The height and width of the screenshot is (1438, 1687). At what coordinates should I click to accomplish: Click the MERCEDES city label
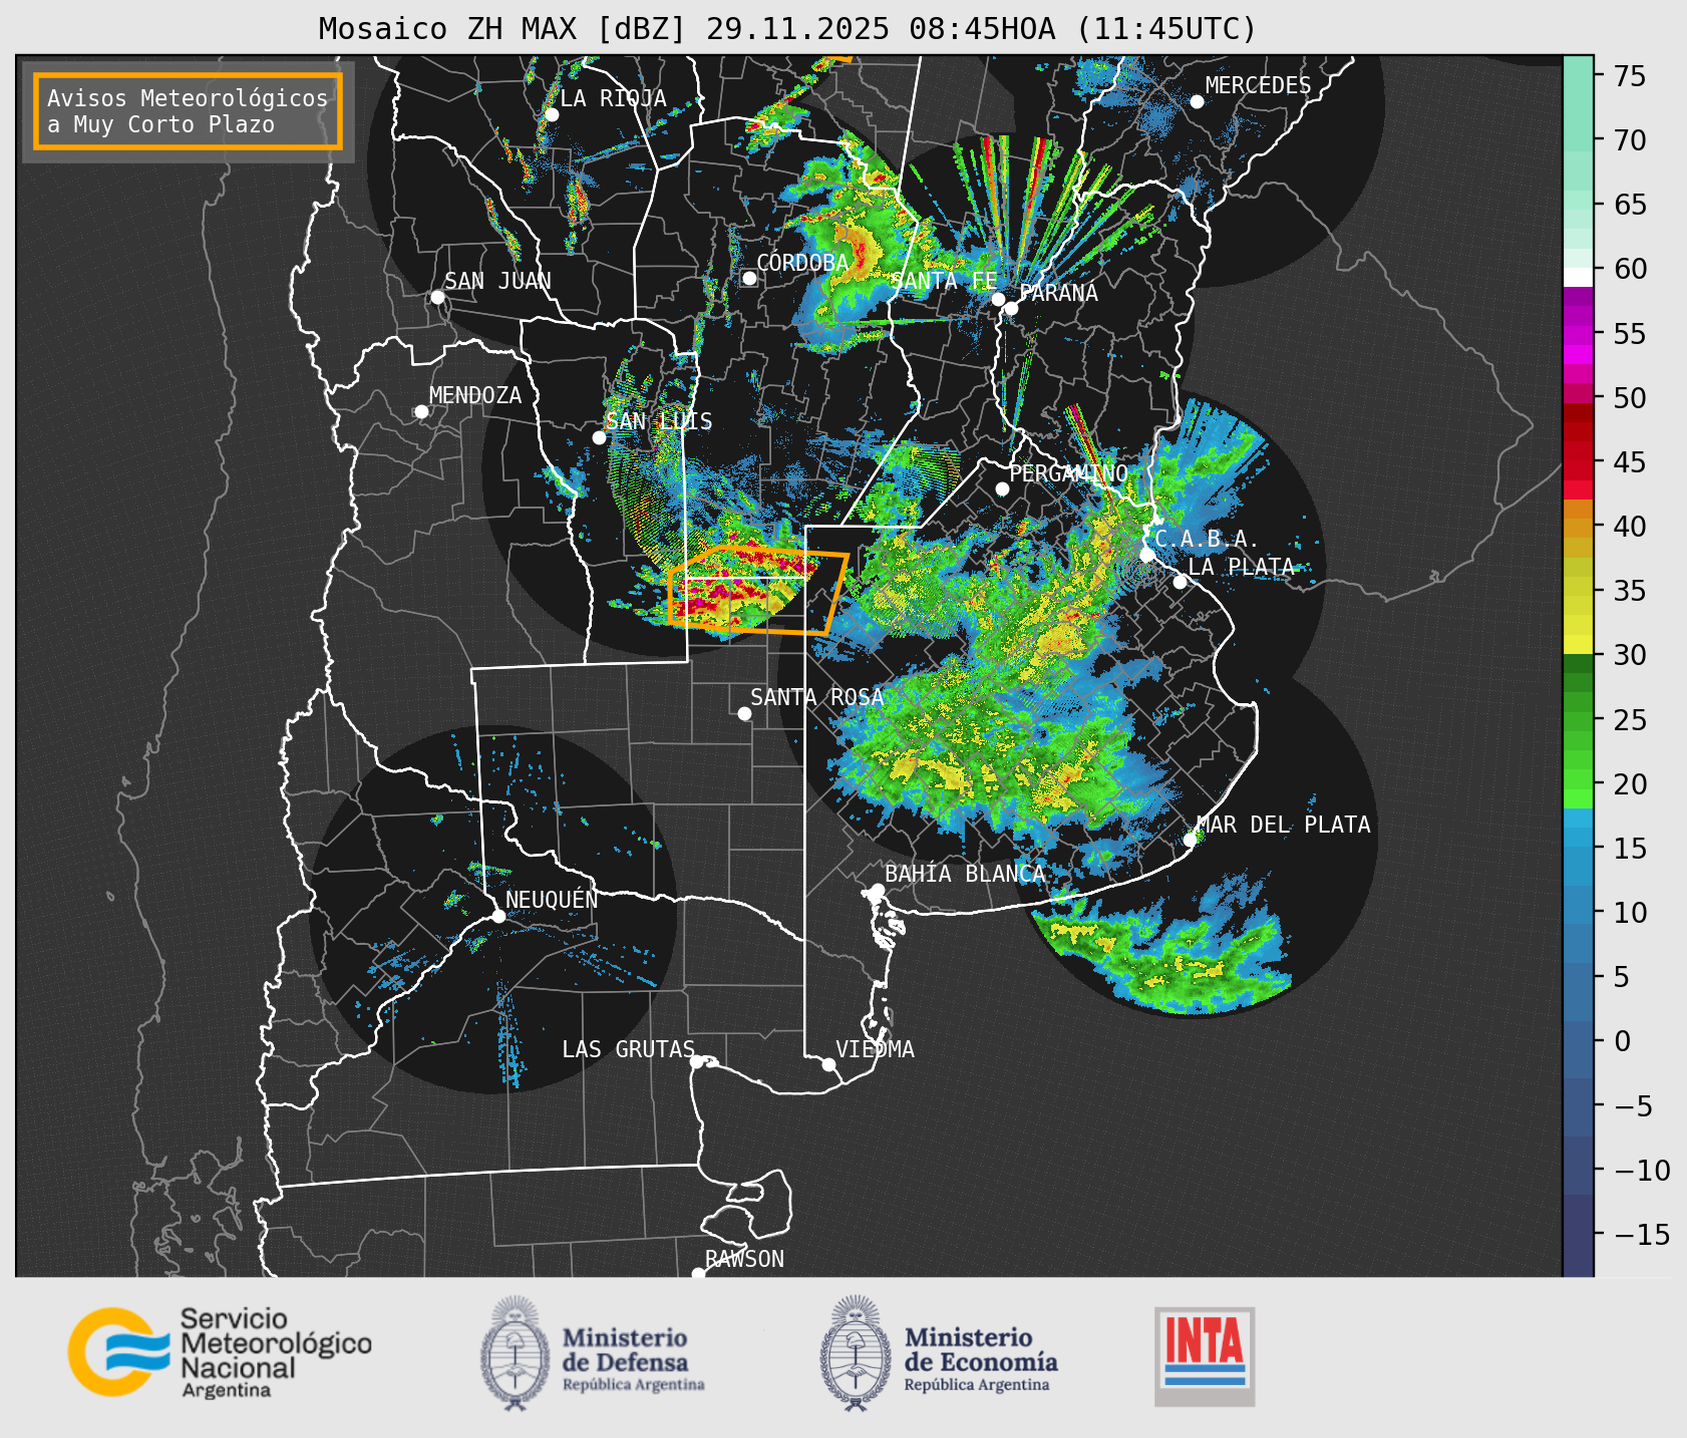point(1257,86)
